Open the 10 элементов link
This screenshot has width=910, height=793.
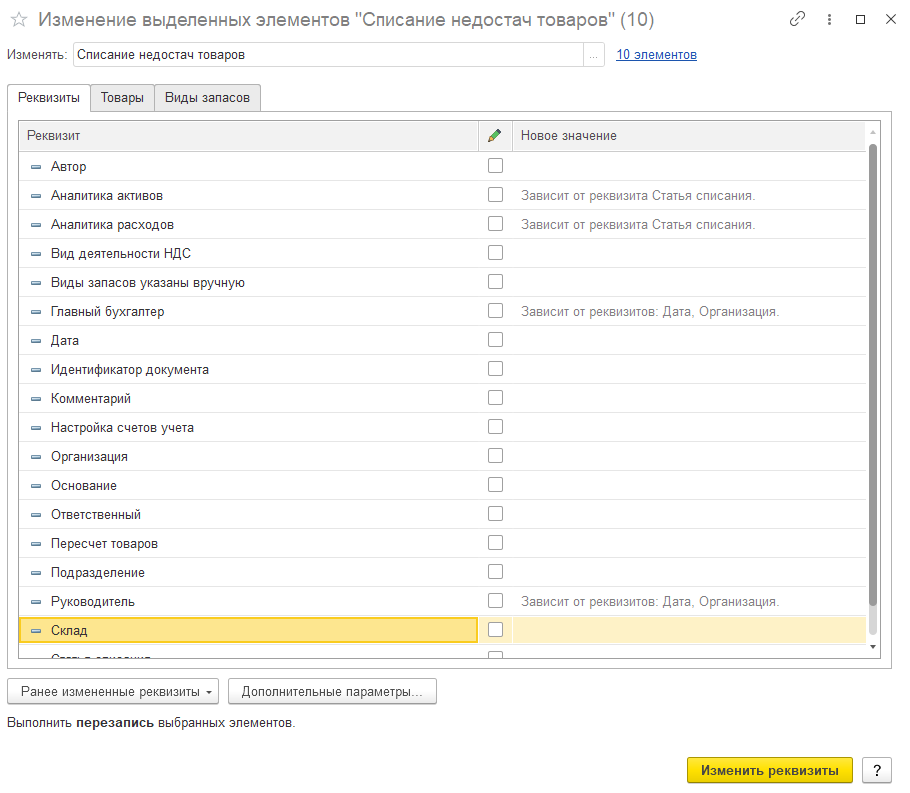click(x=656, y=55)
